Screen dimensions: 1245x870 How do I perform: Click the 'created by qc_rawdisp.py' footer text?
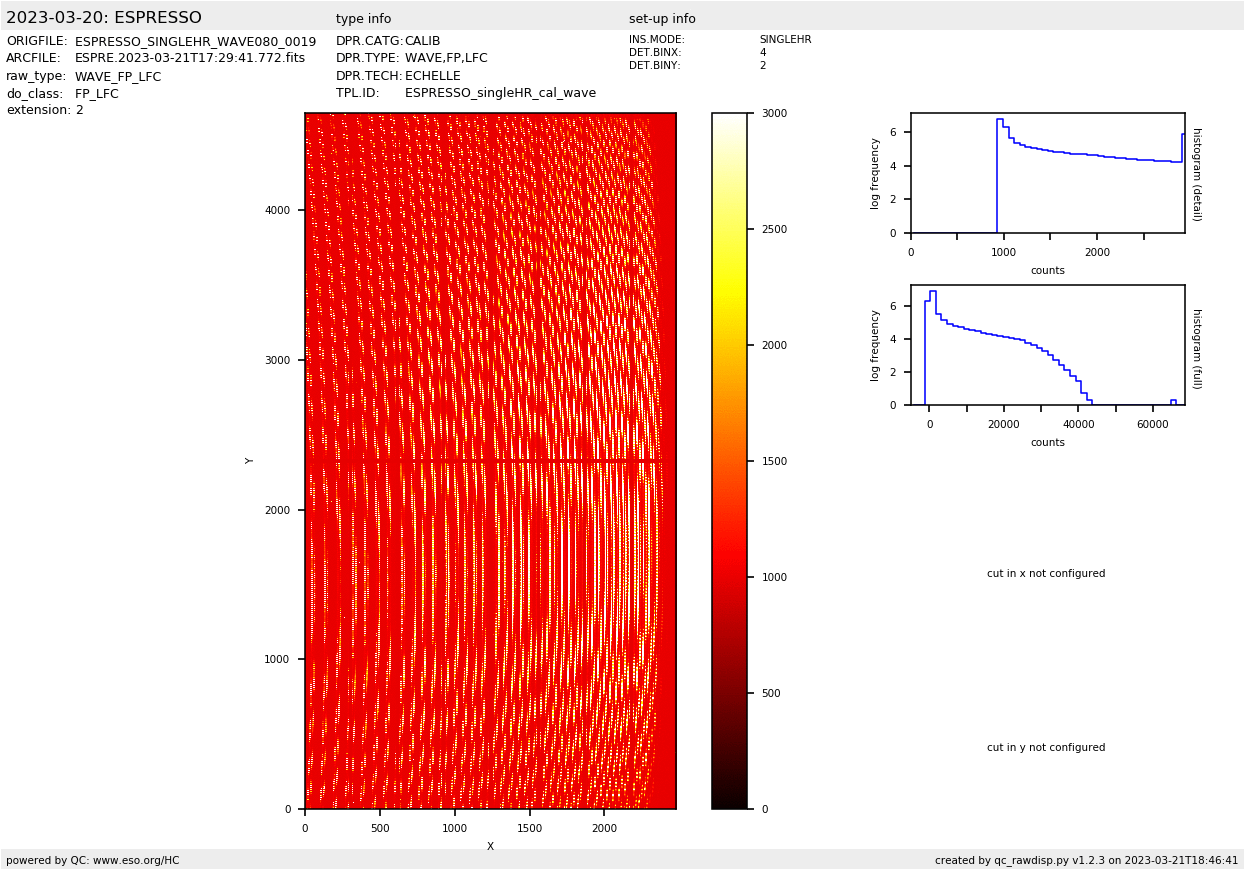1086,860
